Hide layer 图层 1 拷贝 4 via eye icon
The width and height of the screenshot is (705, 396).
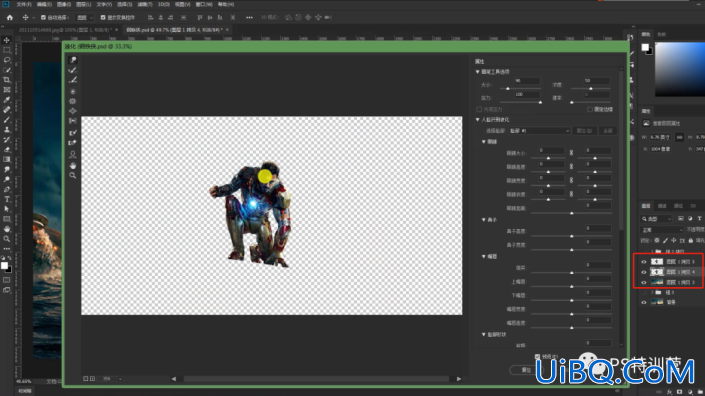tap(643, 272)
